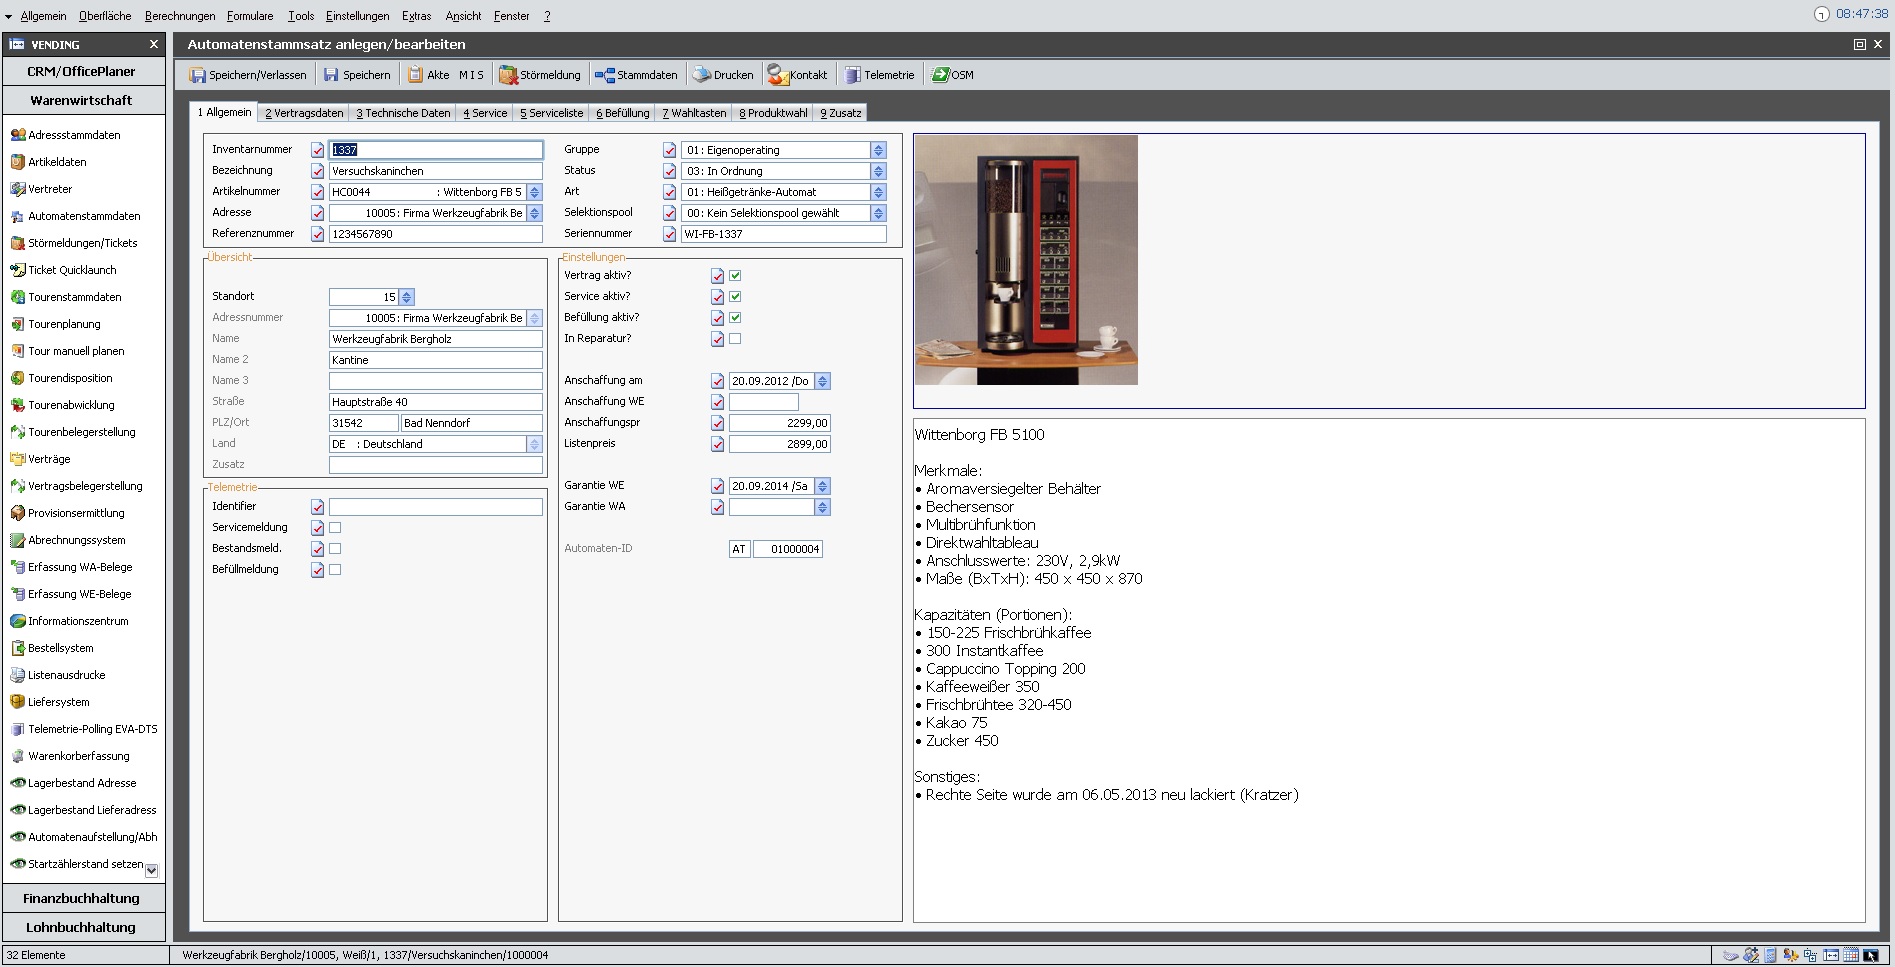Open Liefersystem in the sidebar

59,702
